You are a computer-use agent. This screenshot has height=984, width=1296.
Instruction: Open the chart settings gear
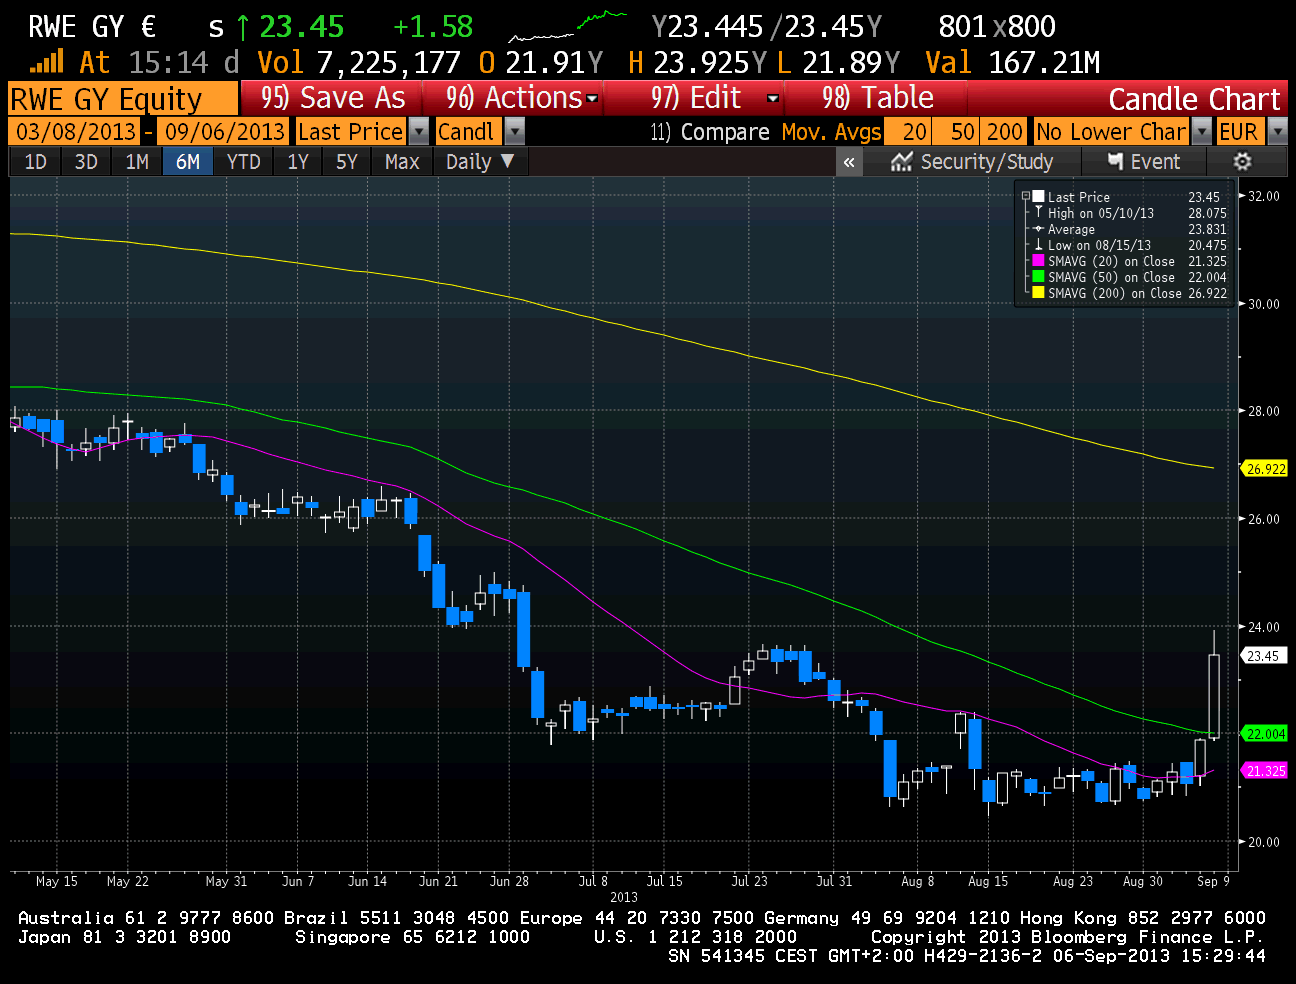(x=1242, y=162)
